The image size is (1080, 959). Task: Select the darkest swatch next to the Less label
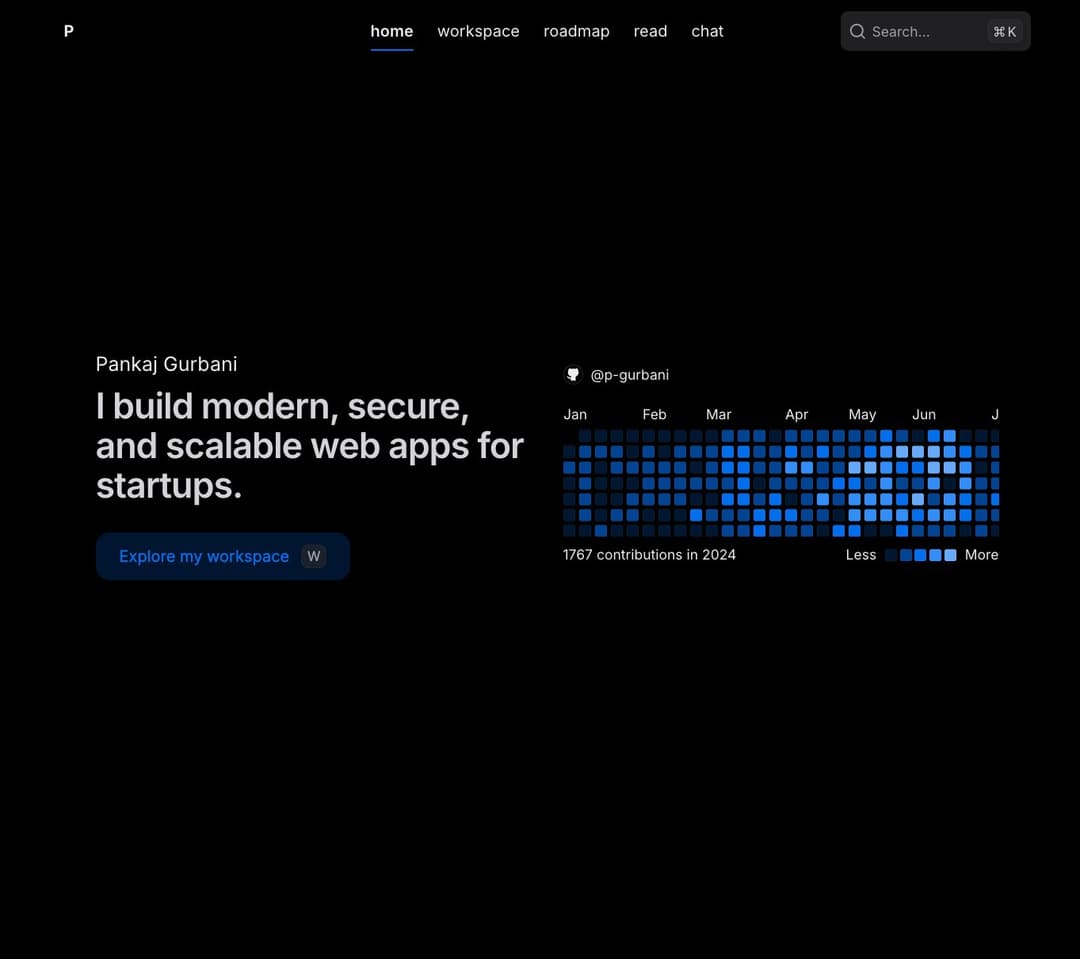890,554
